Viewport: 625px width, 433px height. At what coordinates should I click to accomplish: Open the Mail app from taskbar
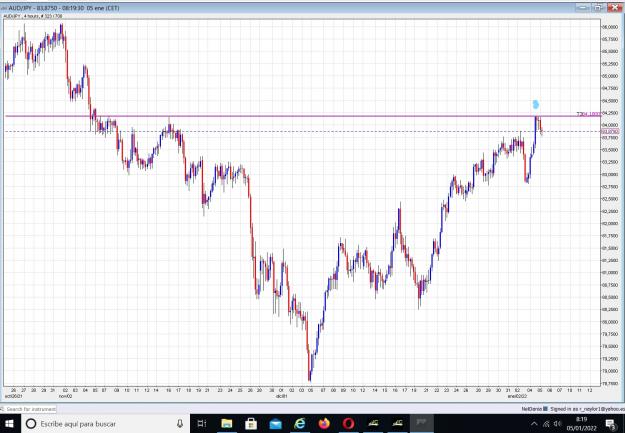coord(275,424)
